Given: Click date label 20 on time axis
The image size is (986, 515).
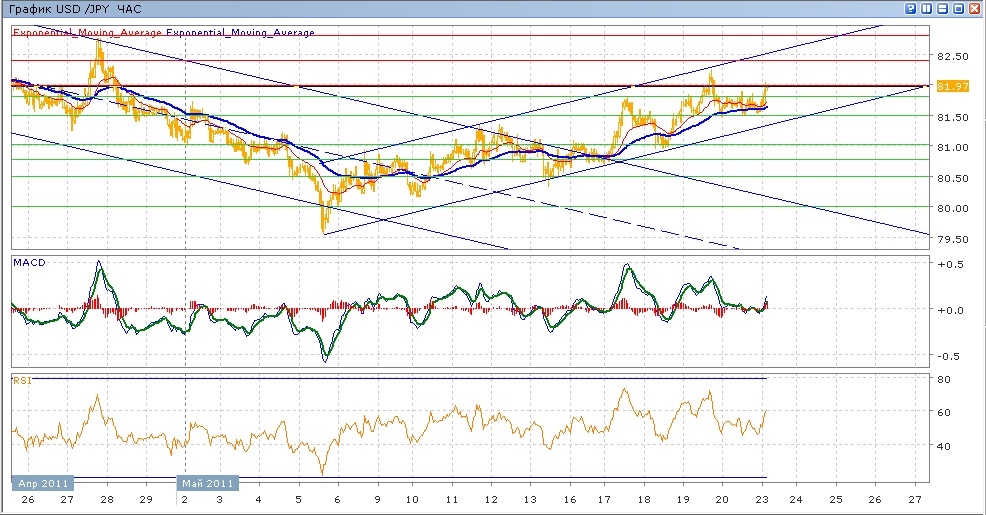Looking at the screenshot, I should tap(722, 499).
